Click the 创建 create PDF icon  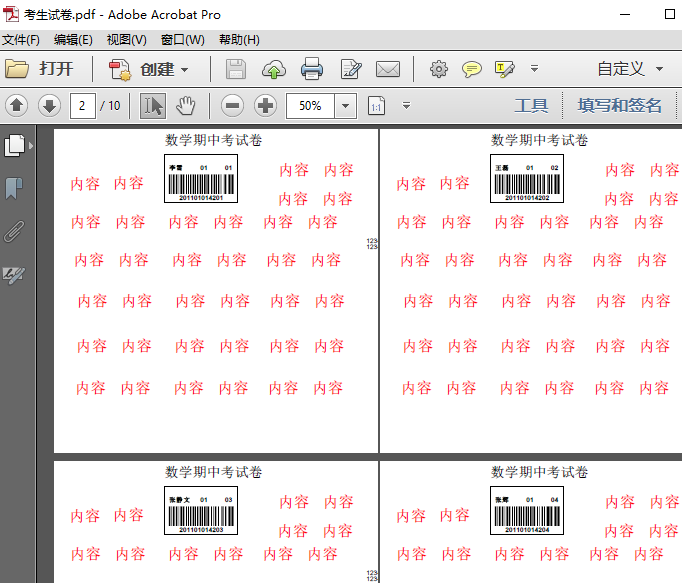click(120, 69)
